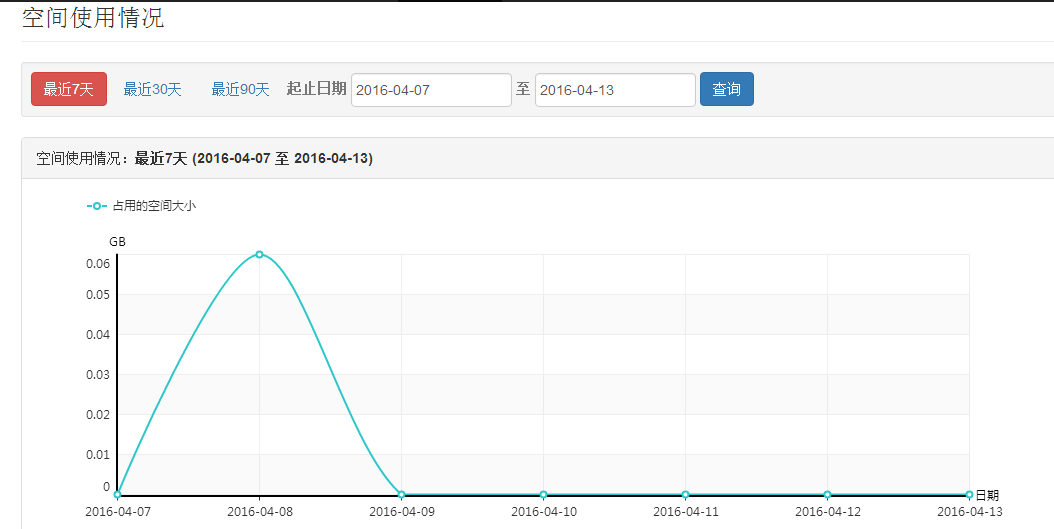Image resolution: width=1054 pixels, height=529 pixels.
Task: Select the chart data point for 2016-04-07
Action: 118,494
